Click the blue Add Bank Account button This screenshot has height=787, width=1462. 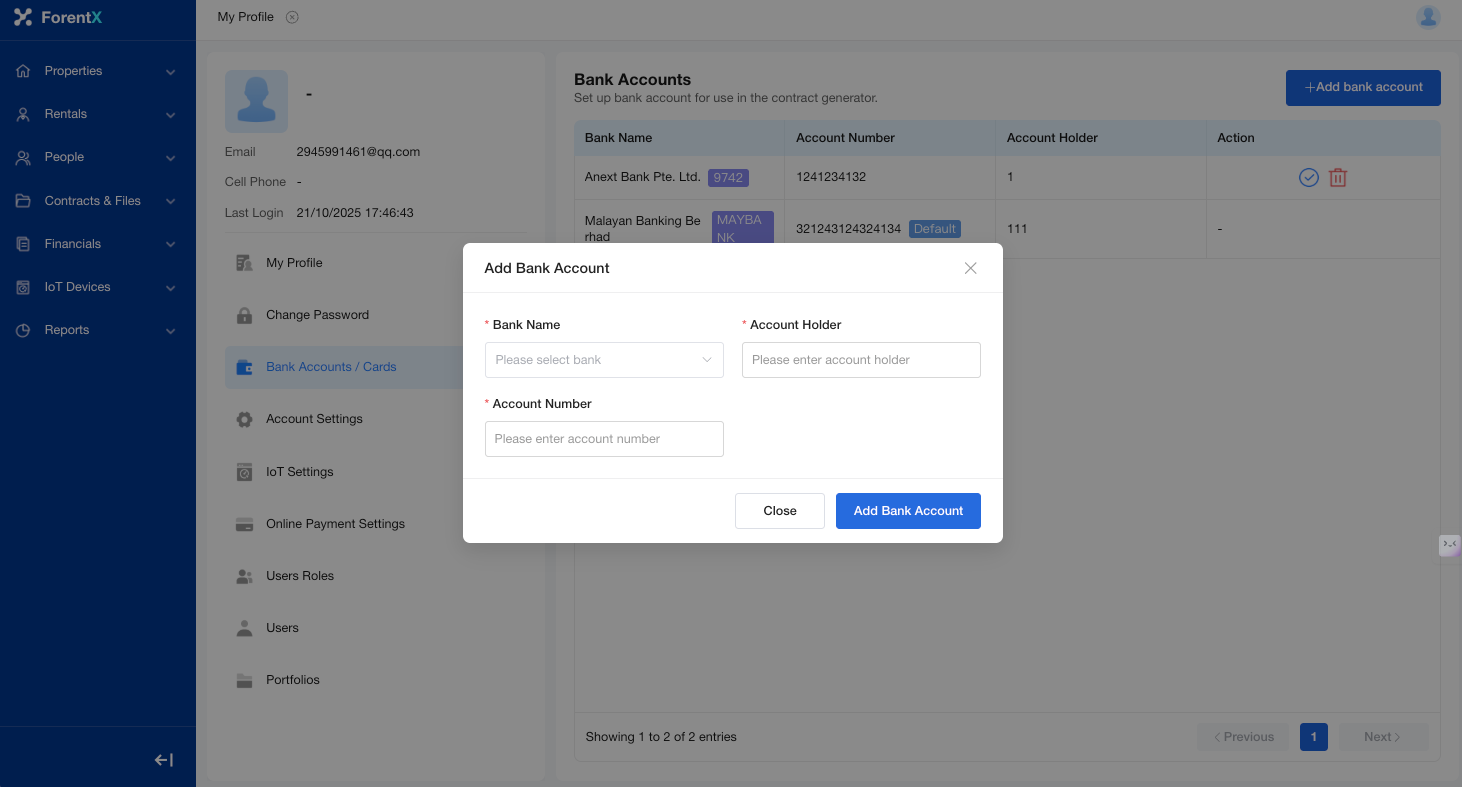(x=907, y=511)
